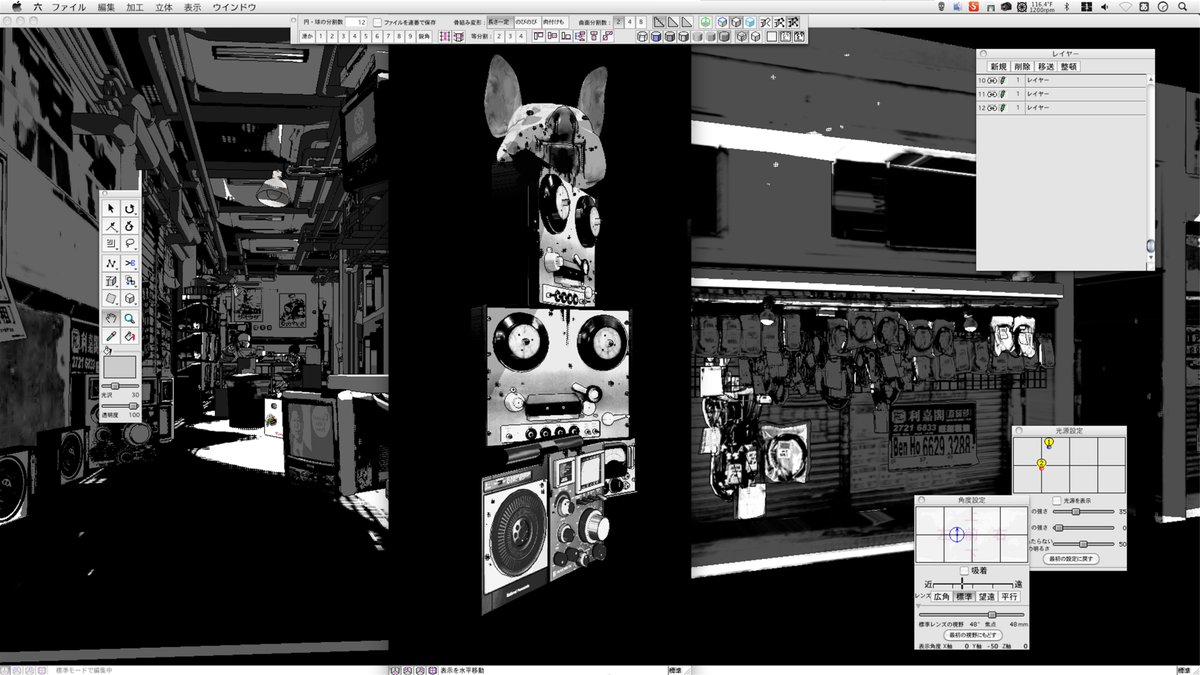Open the ファイル menu
This screenshot has width=1200, height=675.
tap(68, 6)
